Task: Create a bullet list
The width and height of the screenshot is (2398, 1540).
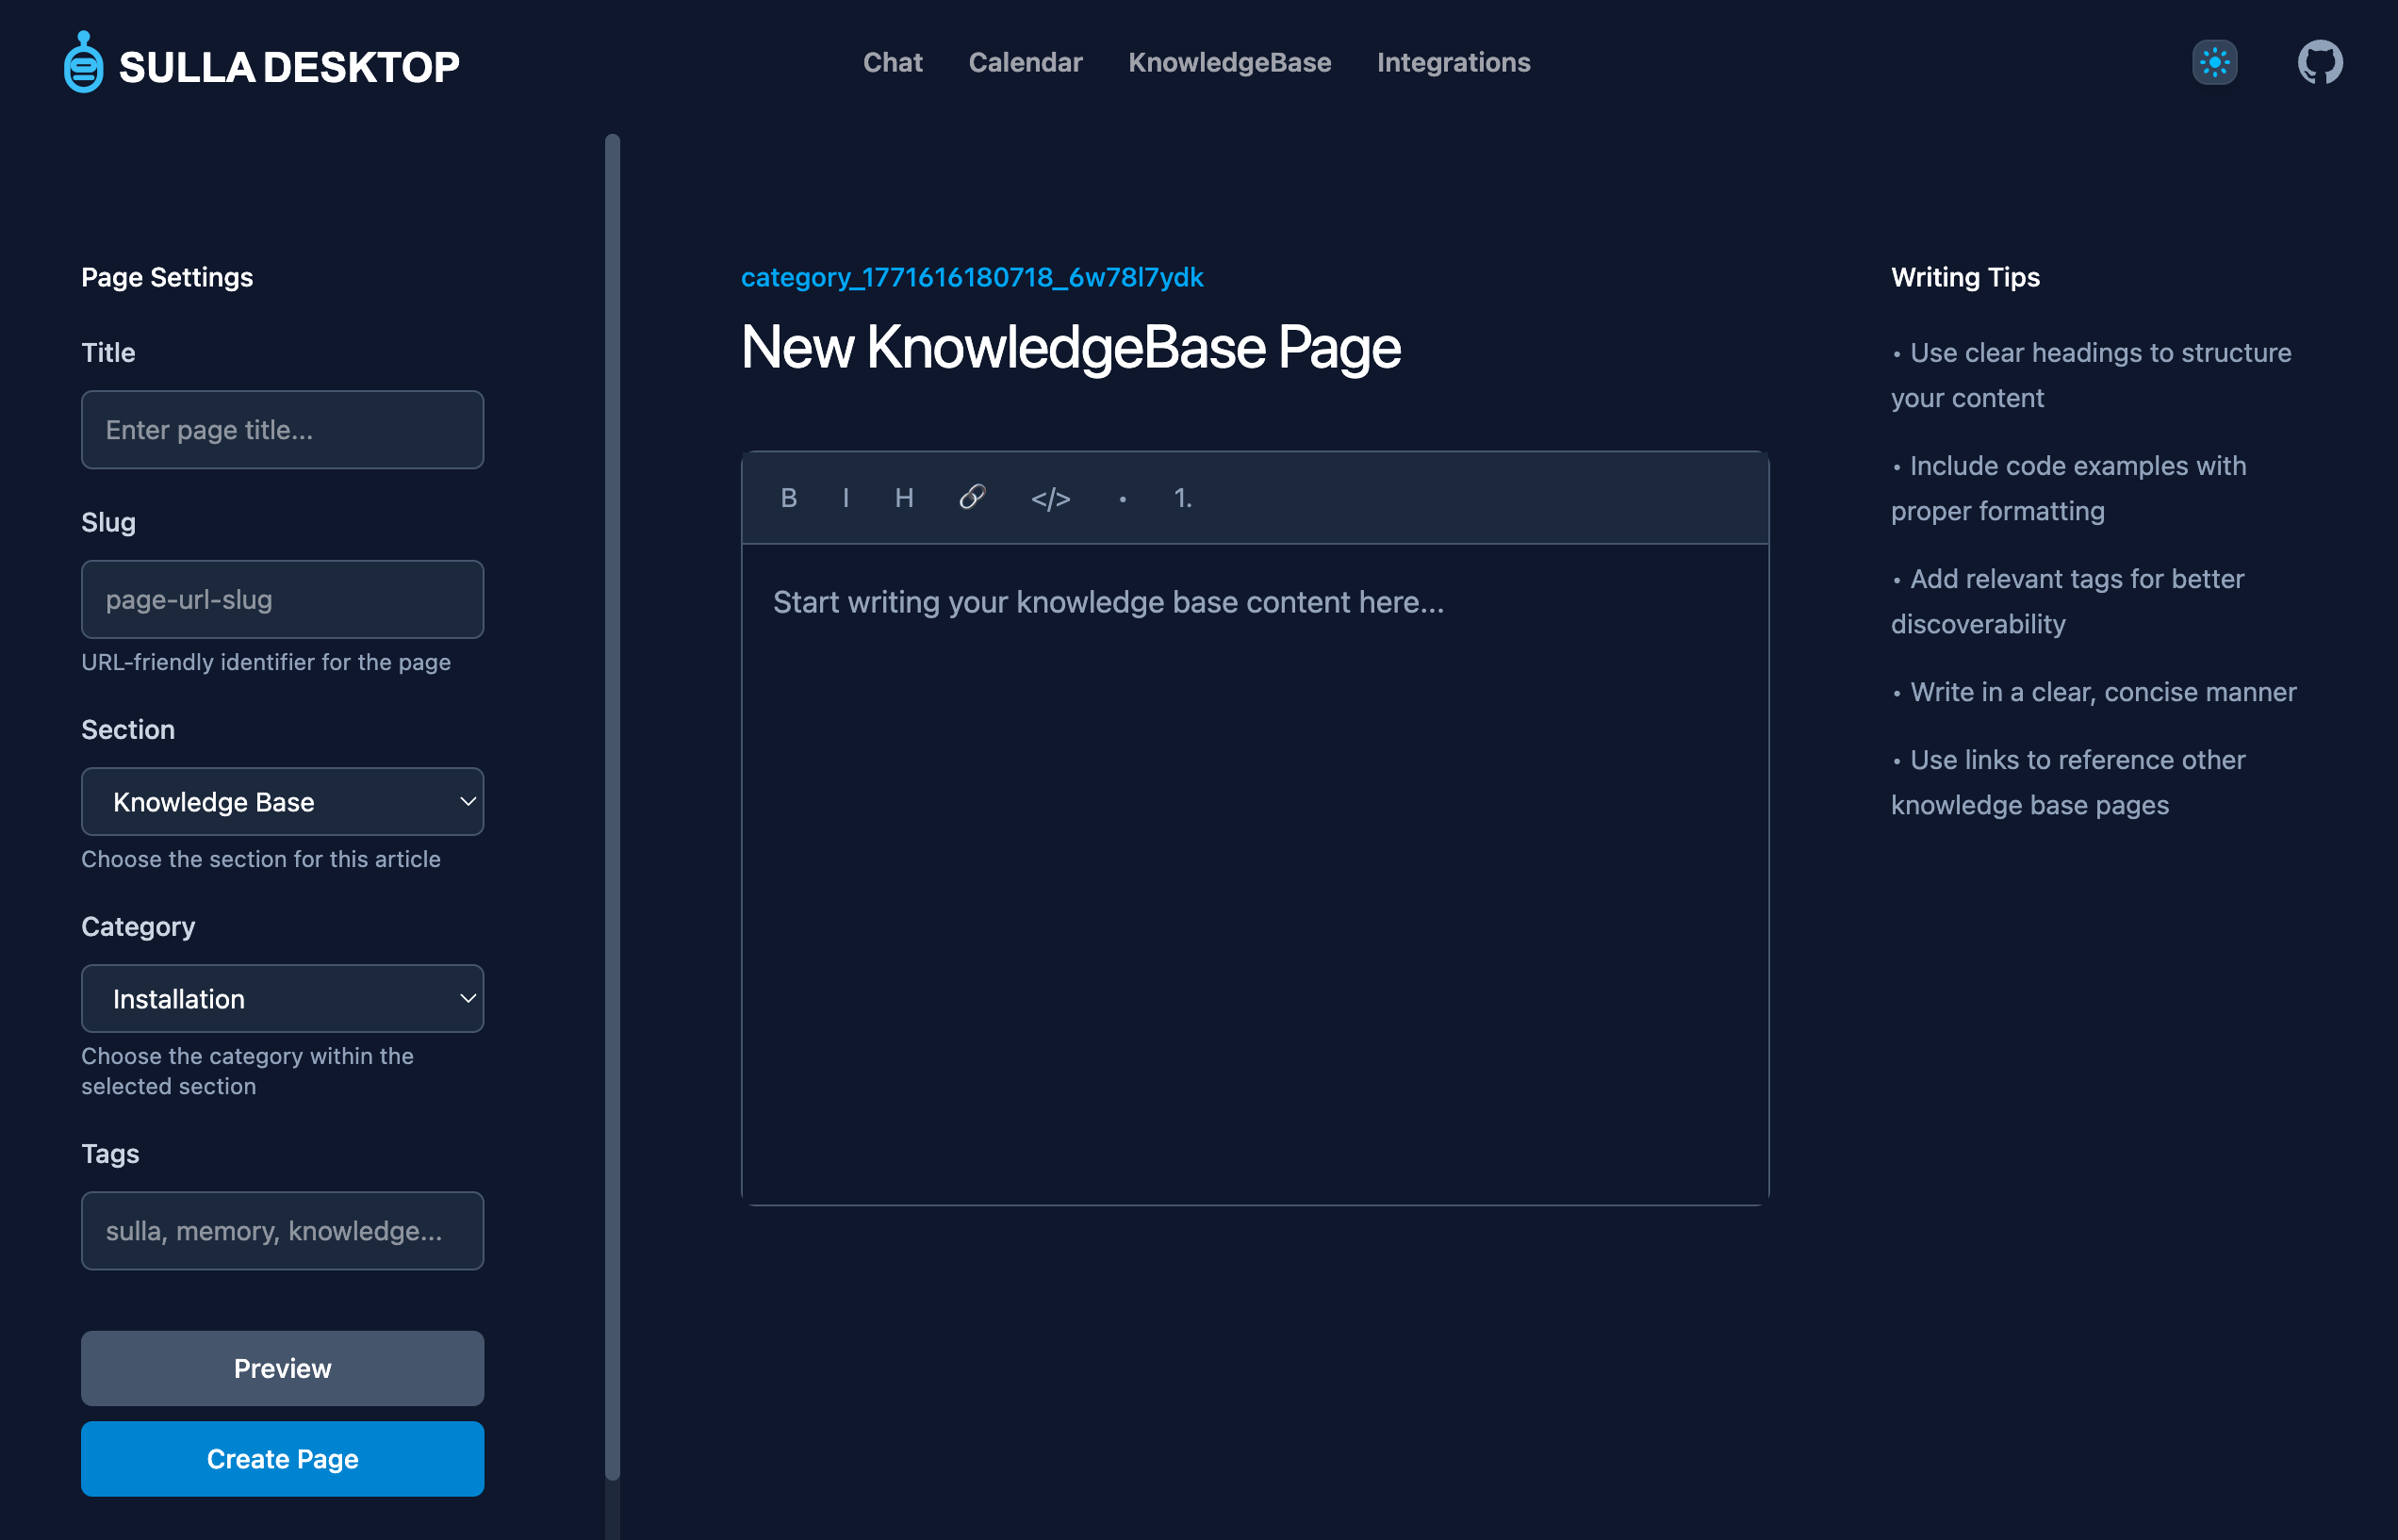Action: [1122, 497]
